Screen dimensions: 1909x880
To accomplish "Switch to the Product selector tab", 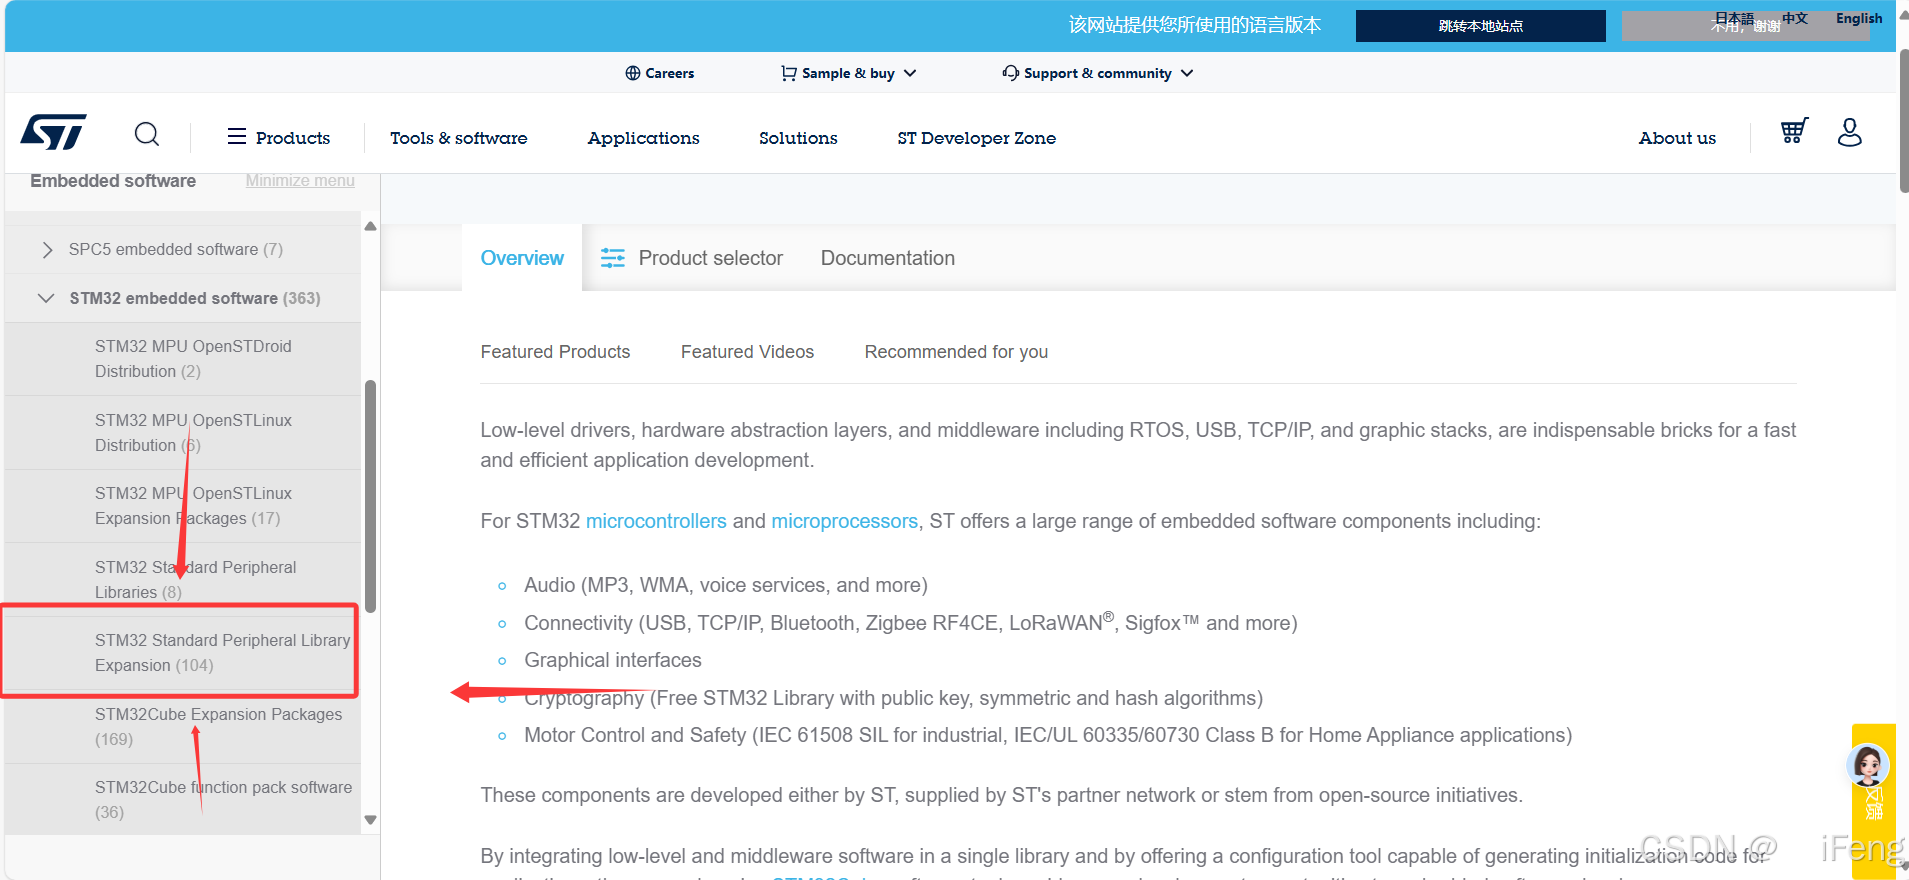I will tap(692, 258).
